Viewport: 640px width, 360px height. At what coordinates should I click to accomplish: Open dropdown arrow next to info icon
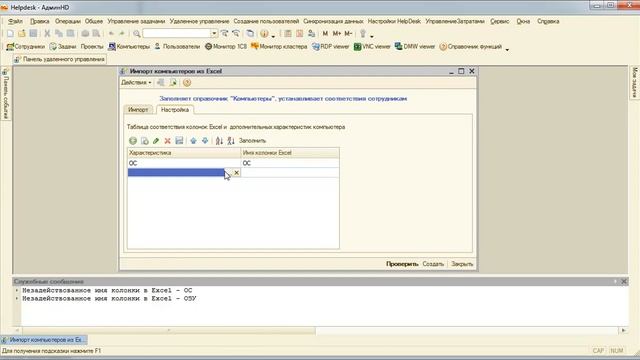point(273,36)
